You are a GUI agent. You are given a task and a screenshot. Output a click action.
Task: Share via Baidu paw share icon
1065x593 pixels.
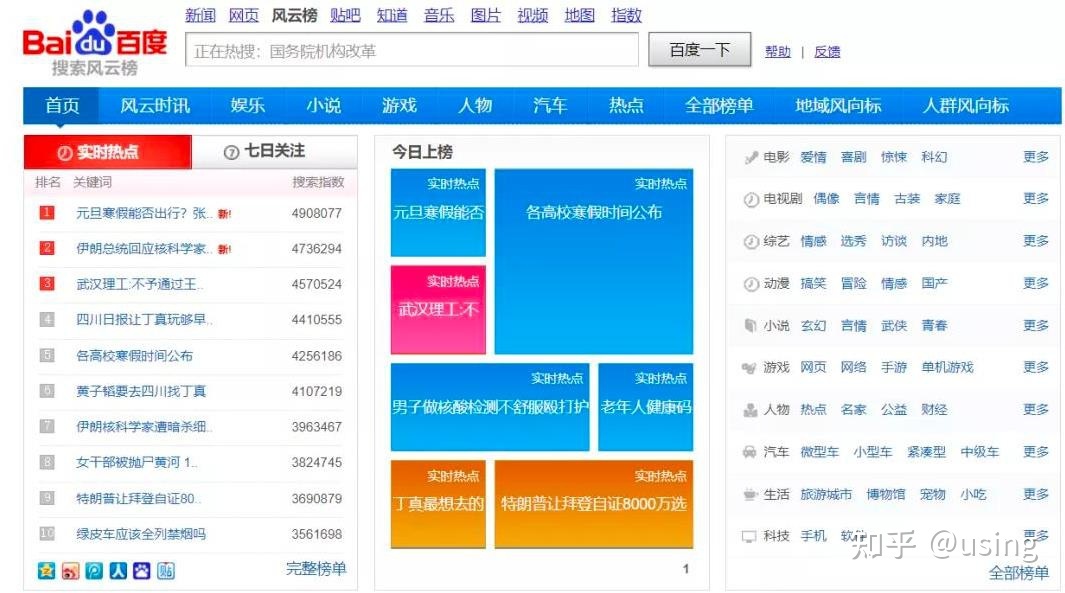coord(142,571)
